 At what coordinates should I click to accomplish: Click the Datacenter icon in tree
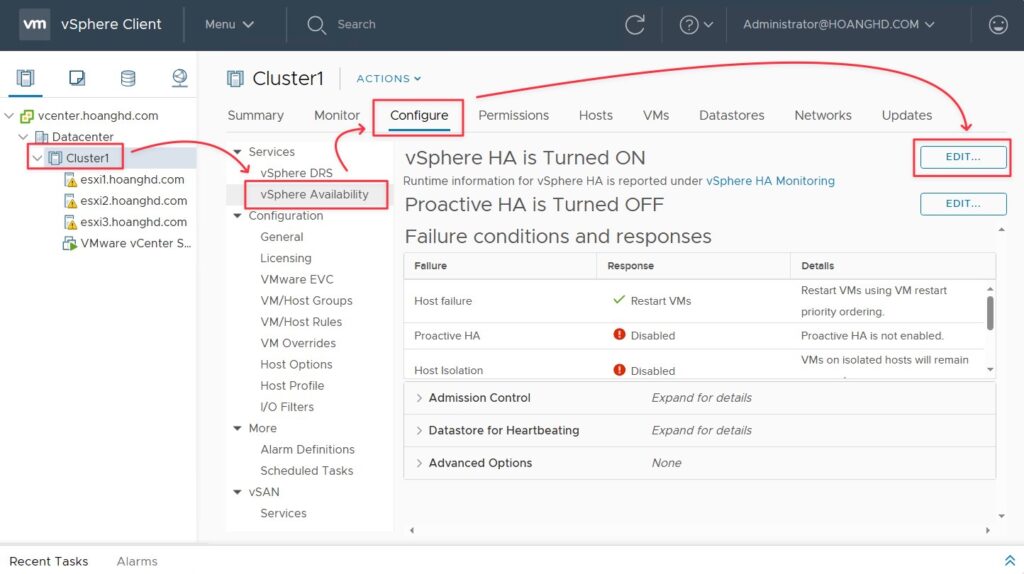(41, 137)
